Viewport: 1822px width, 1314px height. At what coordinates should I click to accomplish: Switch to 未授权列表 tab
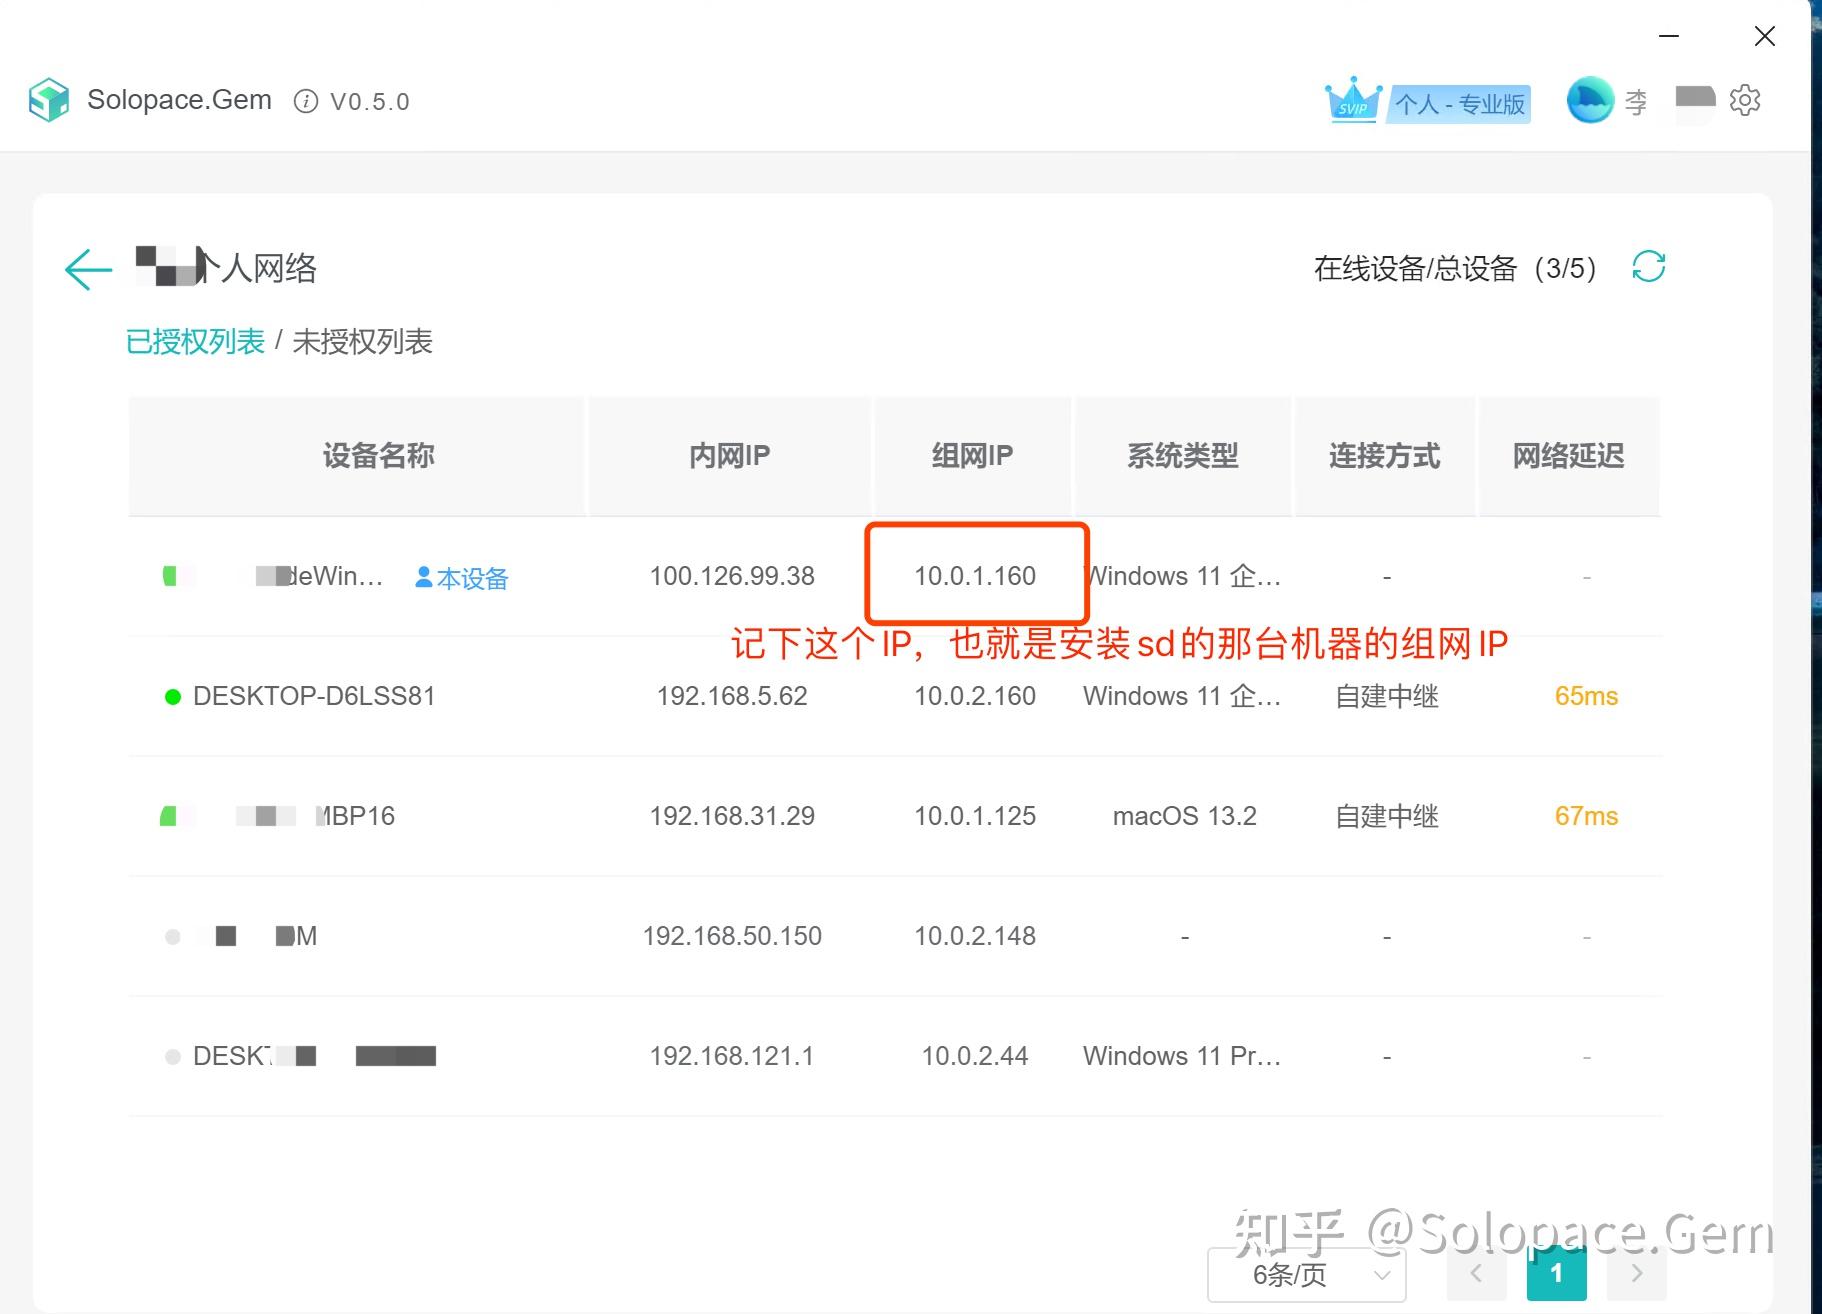(362, 342)
